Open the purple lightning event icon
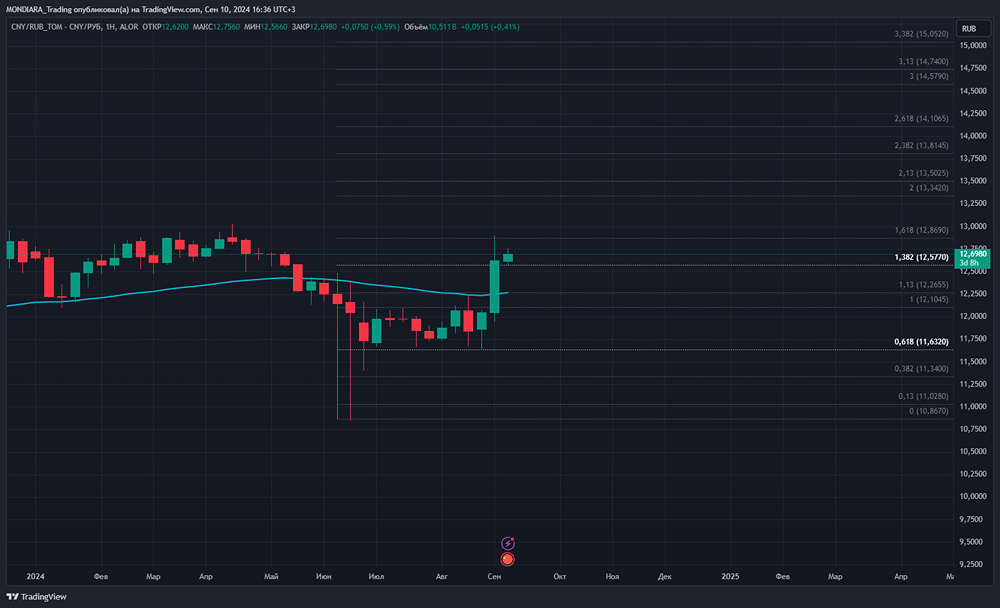 pyautogui.click(x=508, y=543)
